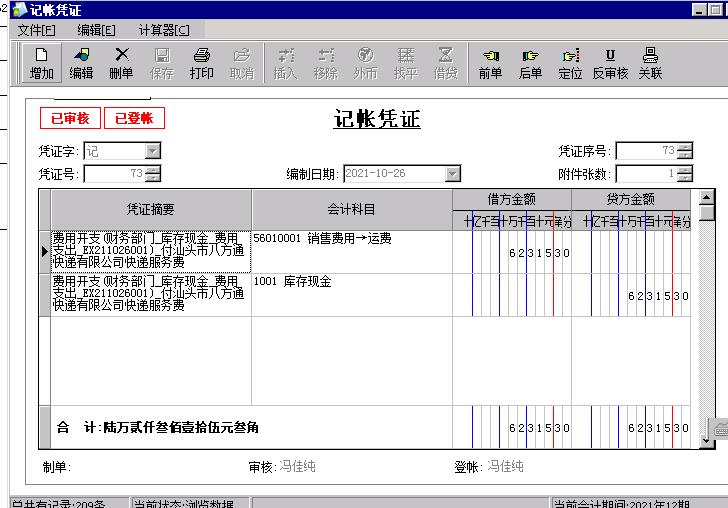The image size is (728, 508).
Task: Open the 文件[F] menu
Action: 37,30
